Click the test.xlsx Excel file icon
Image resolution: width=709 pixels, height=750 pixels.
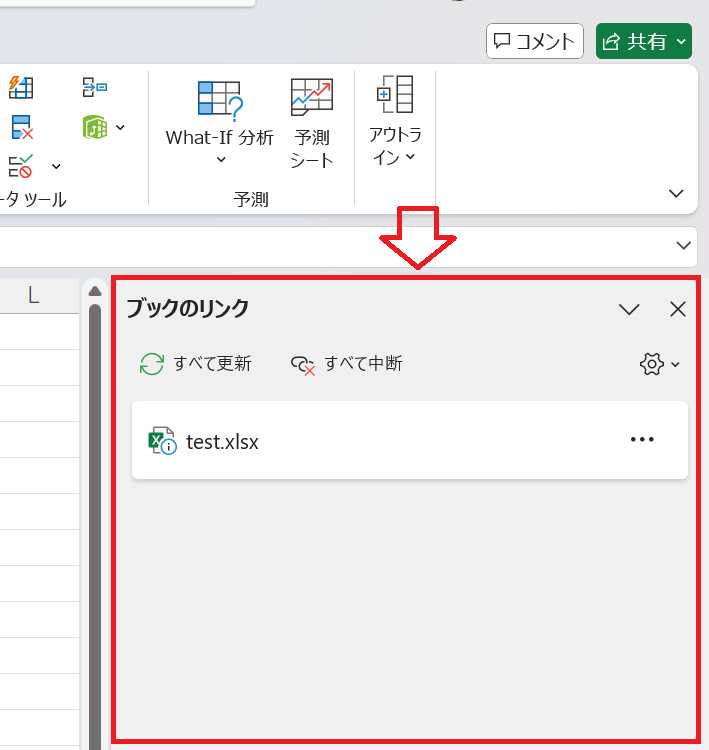pyautogui.click(x=162, y=441)
